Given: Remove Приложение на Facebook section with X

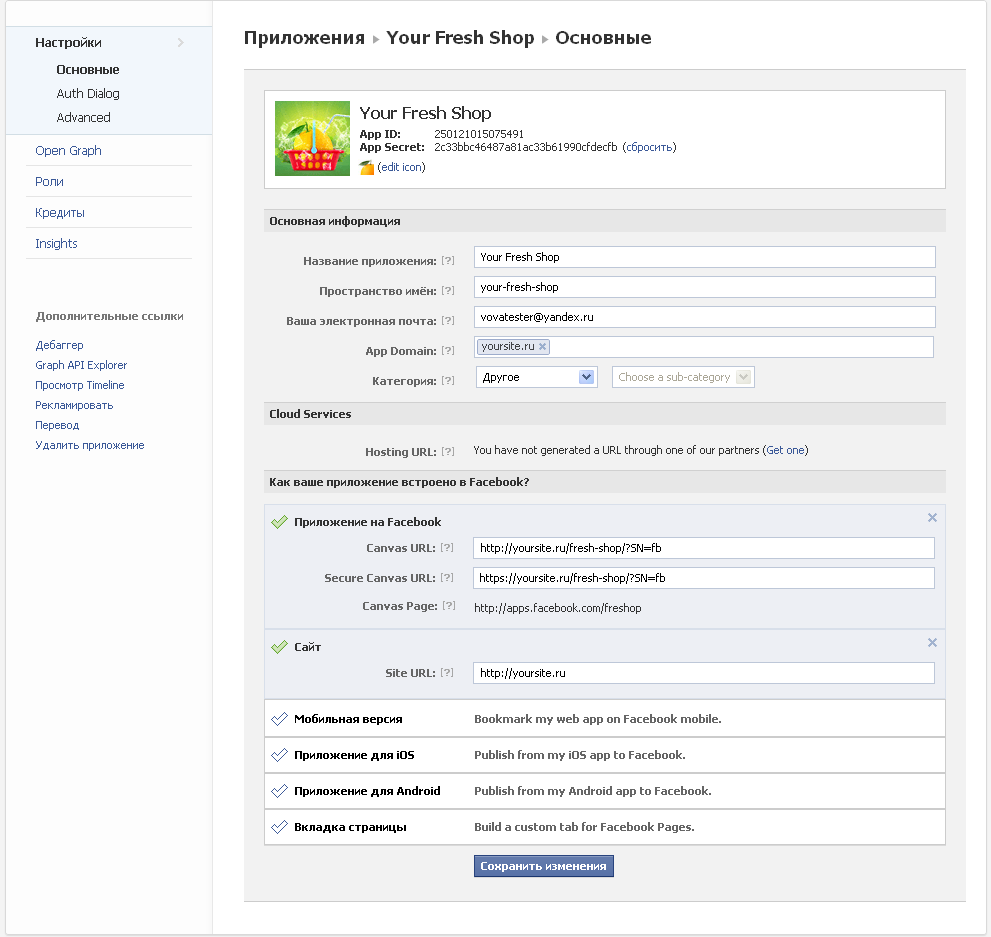Looking at the screenshot, I should tap(932, 518).
